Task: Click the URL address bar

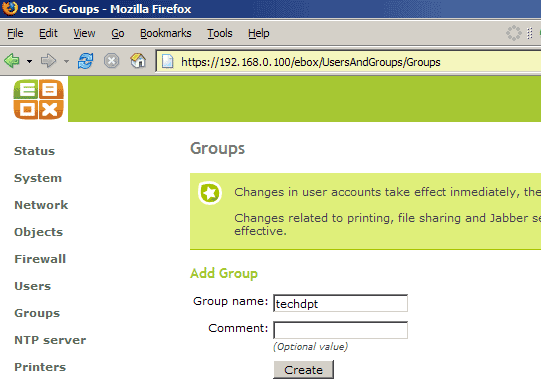Action: point(348,62)
